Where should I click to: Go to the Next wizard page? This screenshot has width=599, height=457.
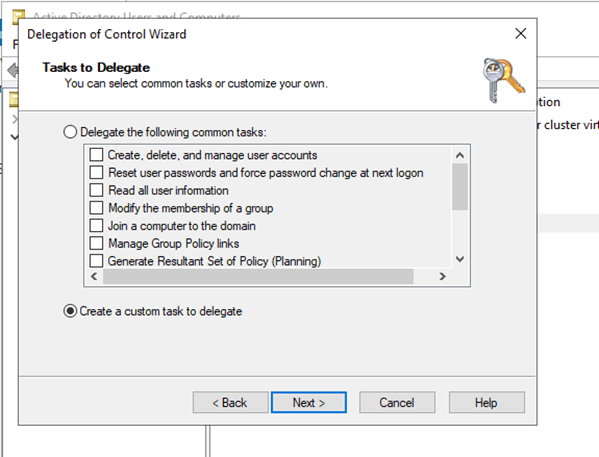[309, 402]
